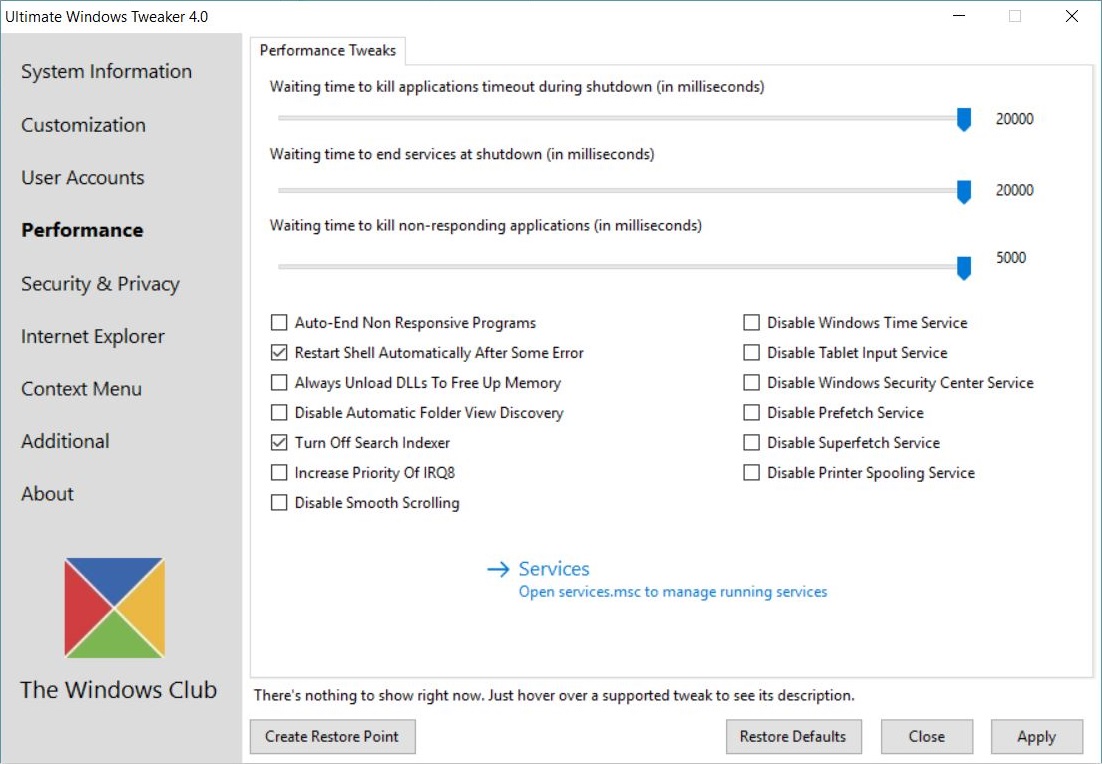
Task: Click the end services at shutdown slider thumb
Action: tap(964, 191)
